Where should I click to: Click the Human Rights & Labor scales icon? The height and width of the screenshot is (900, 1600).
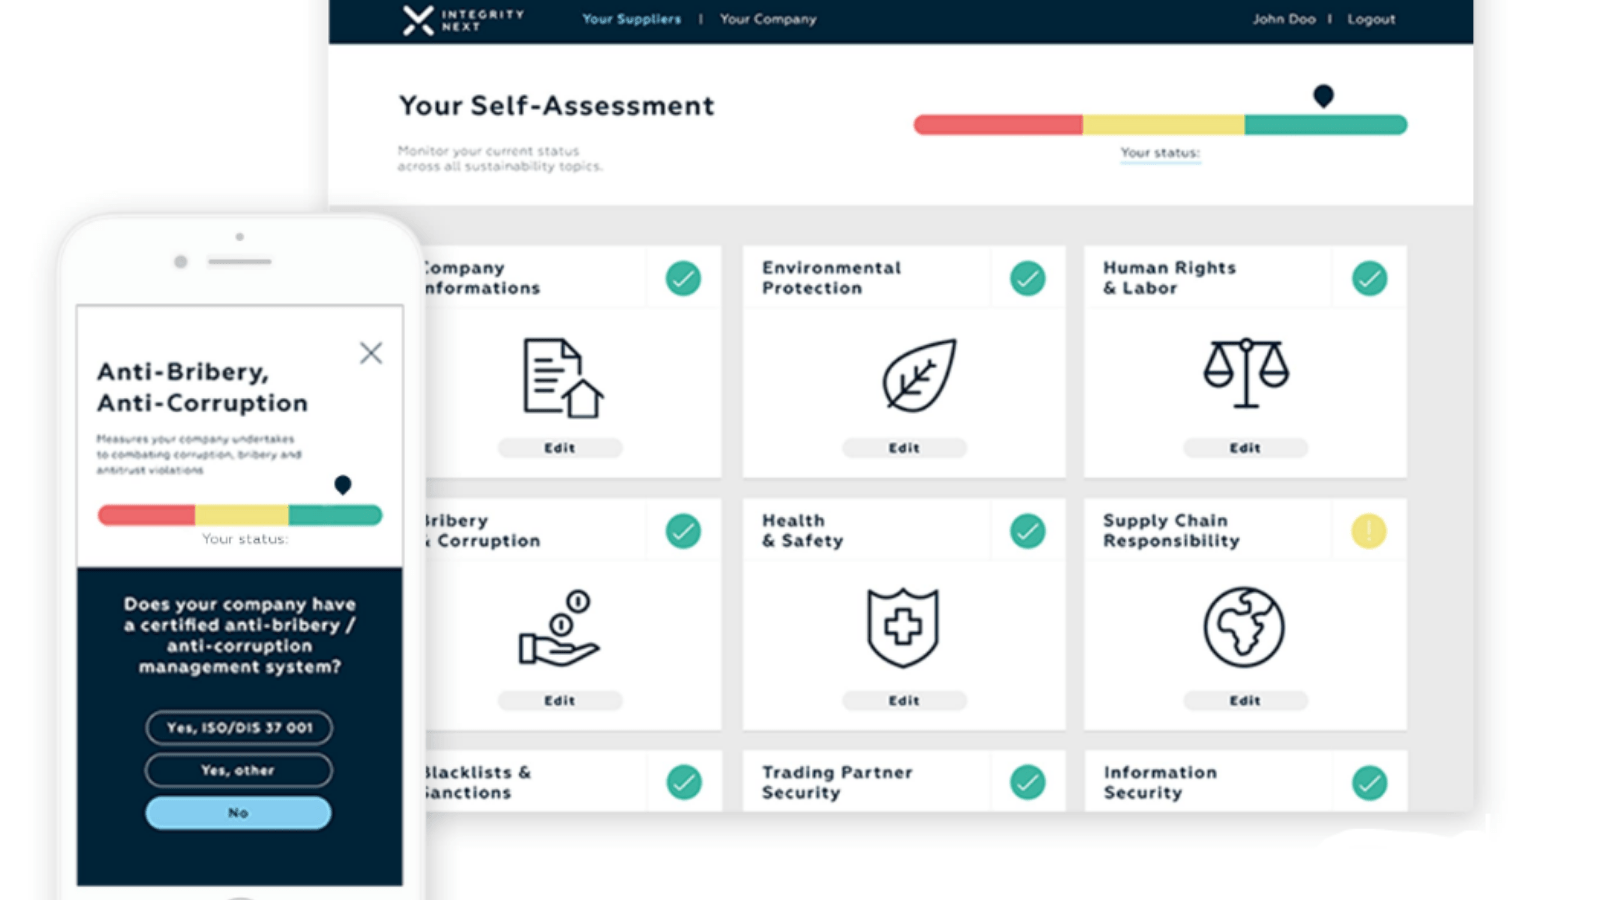(x=1246, y=373)
